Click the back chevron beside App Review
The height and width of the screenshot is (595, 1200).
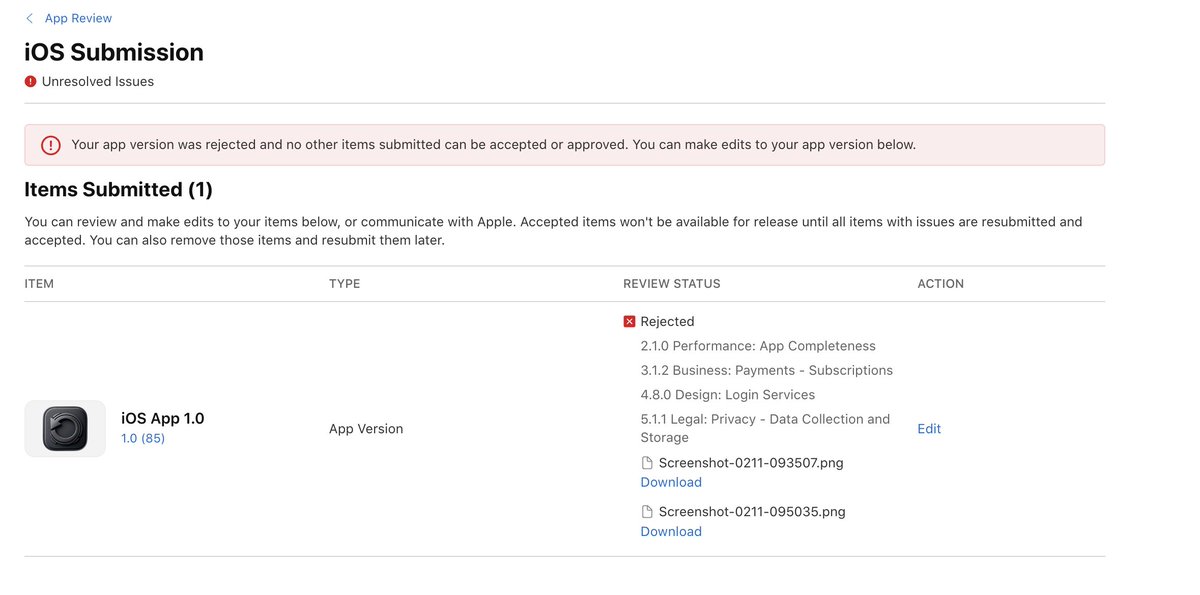tap(30, 18)
